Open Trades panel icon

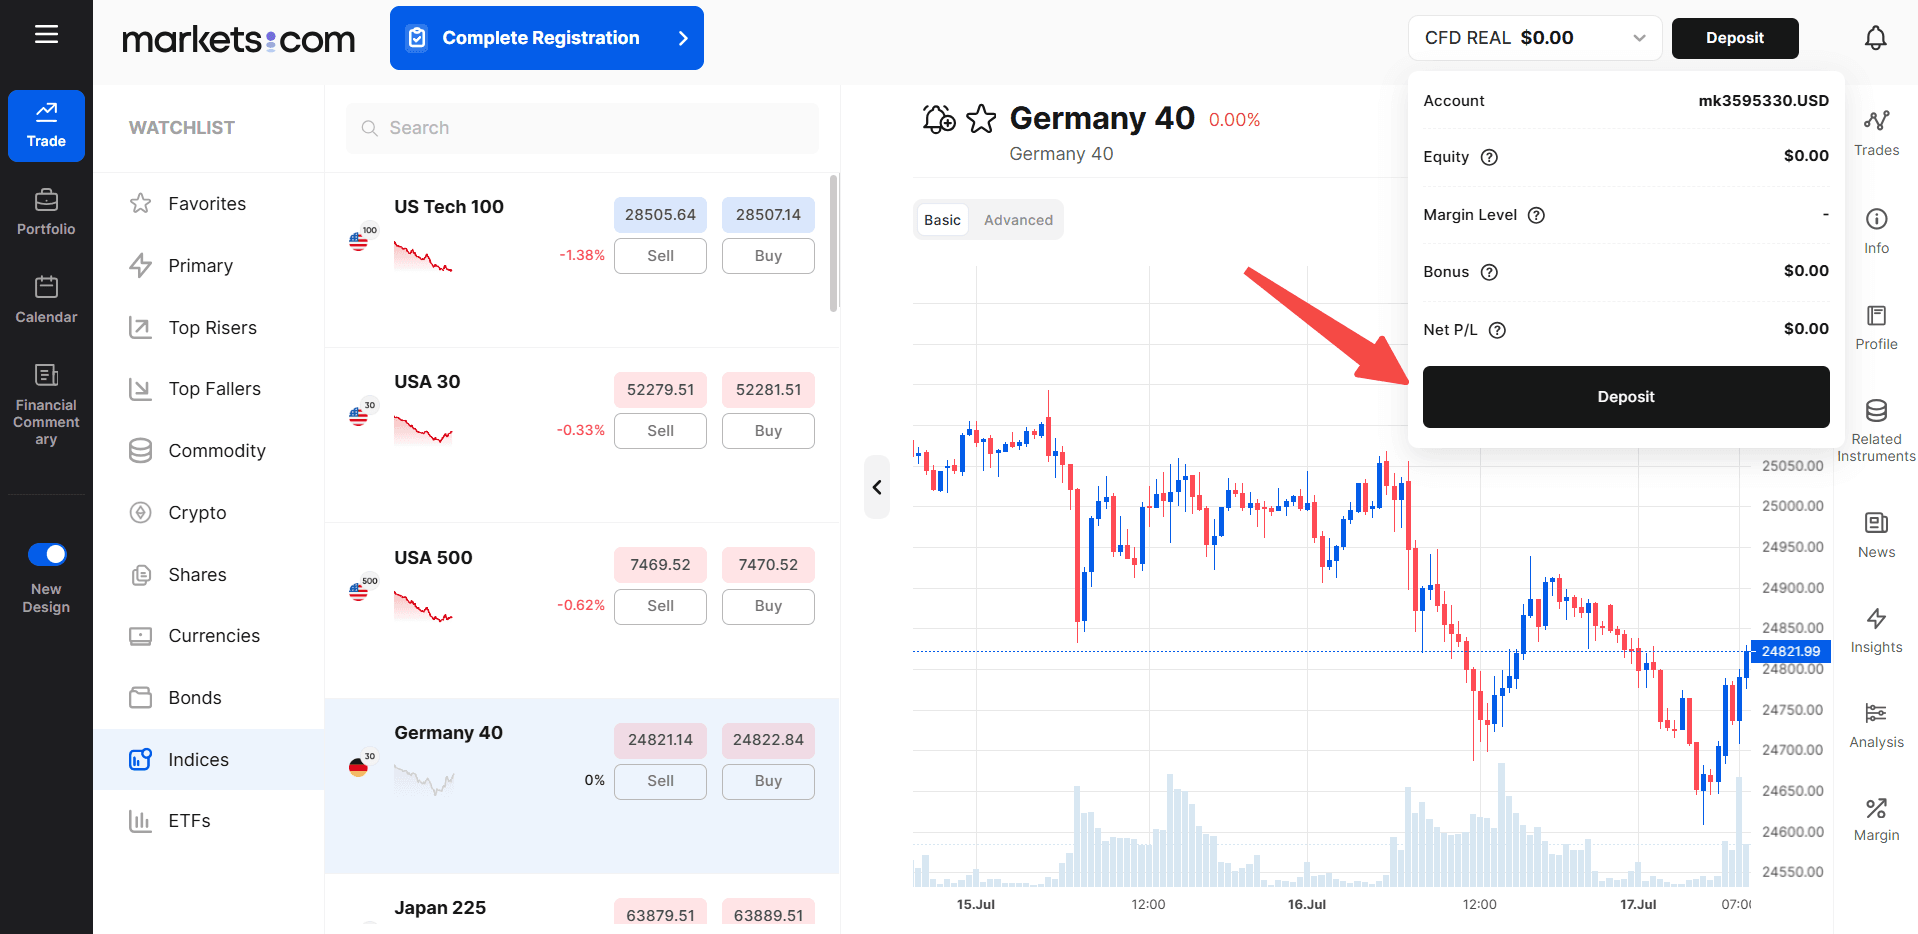click(x=1876, y=121)
